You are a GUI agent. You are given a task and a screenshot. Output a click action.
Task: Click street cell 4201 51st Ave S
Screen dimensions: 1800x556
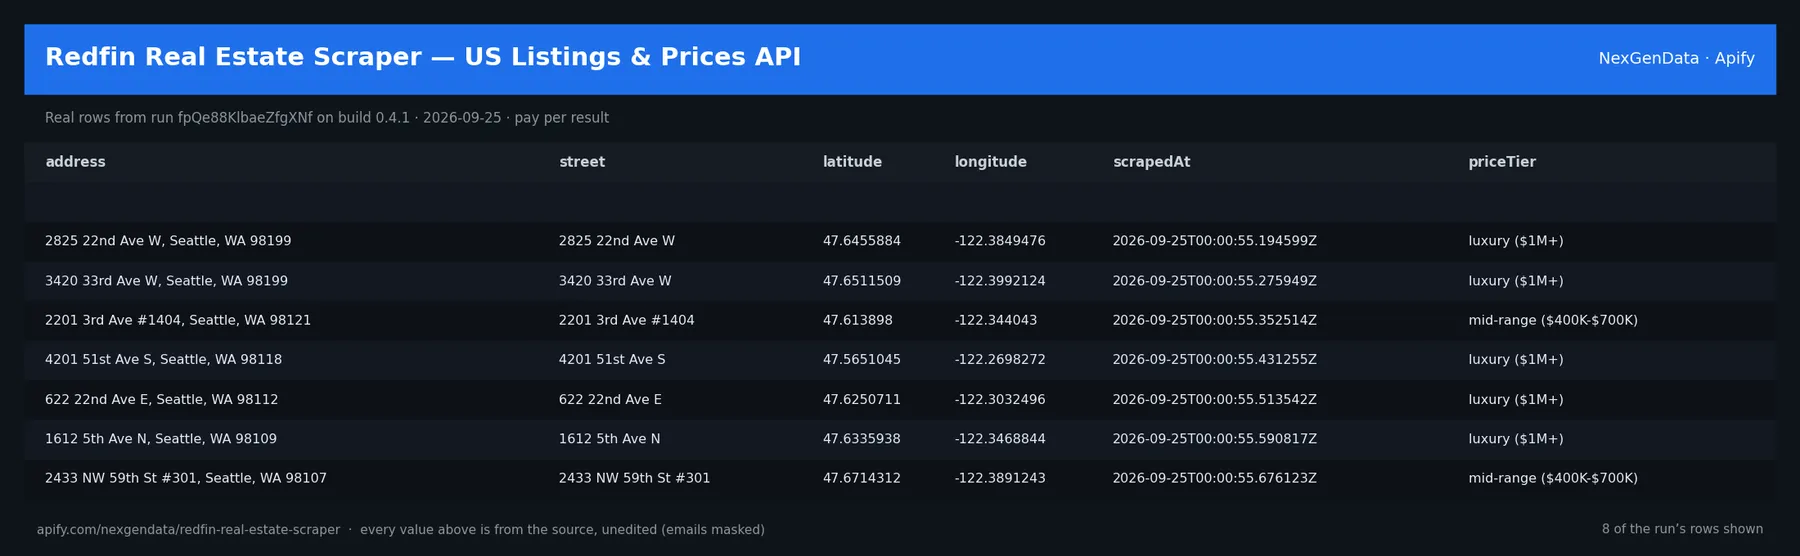(612, 359)
